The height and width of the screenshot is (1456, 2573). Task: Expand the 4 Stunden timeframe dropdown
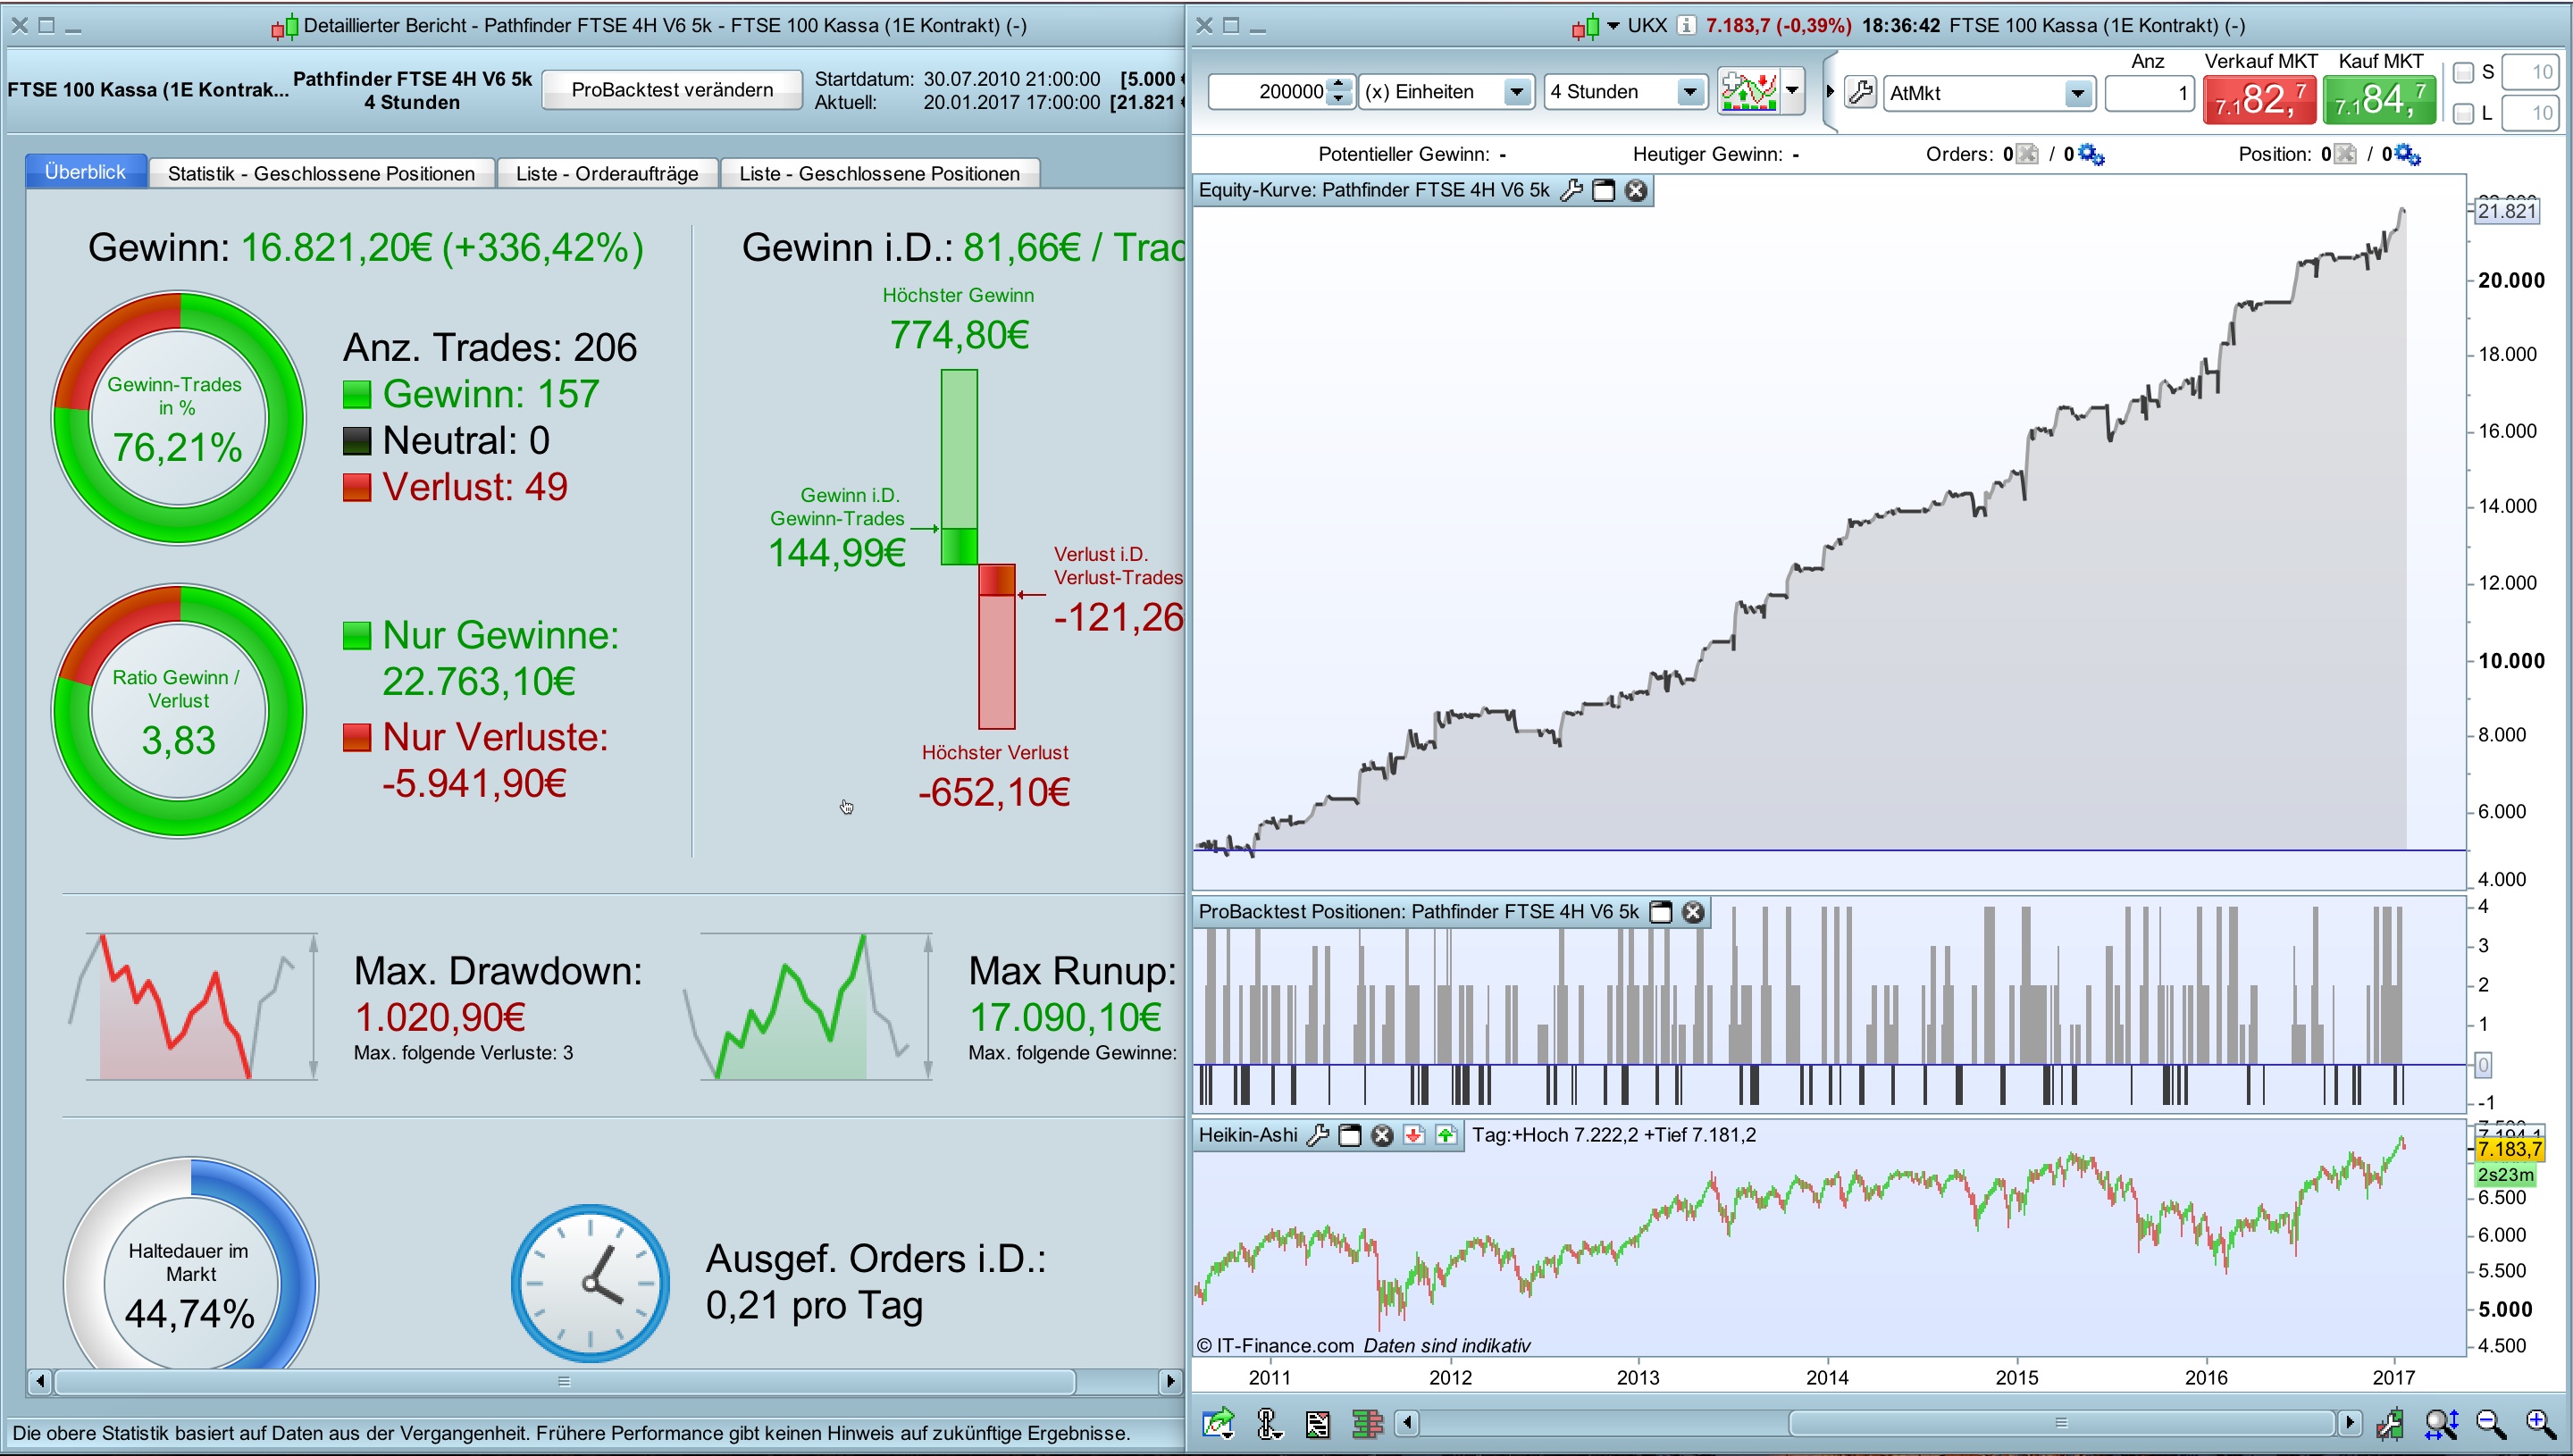point(1689,92)
